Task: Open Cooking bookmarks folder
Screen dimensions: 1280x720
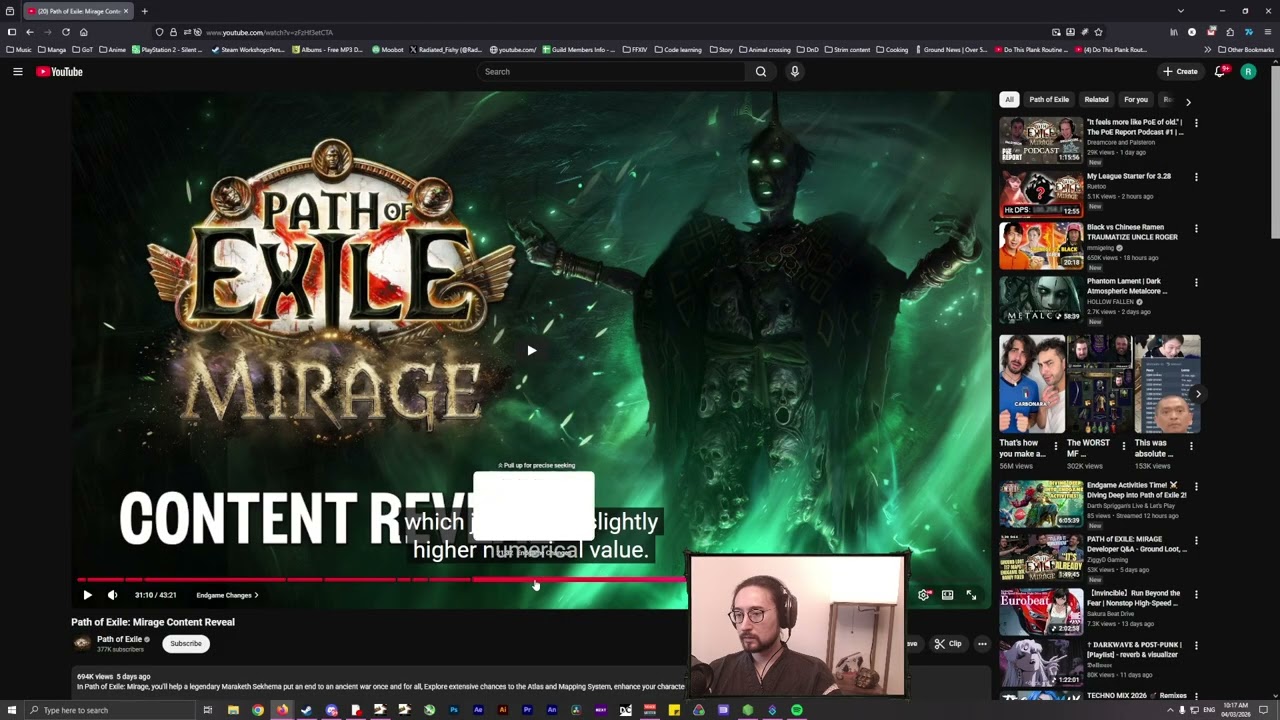Action: coord(891,49)
